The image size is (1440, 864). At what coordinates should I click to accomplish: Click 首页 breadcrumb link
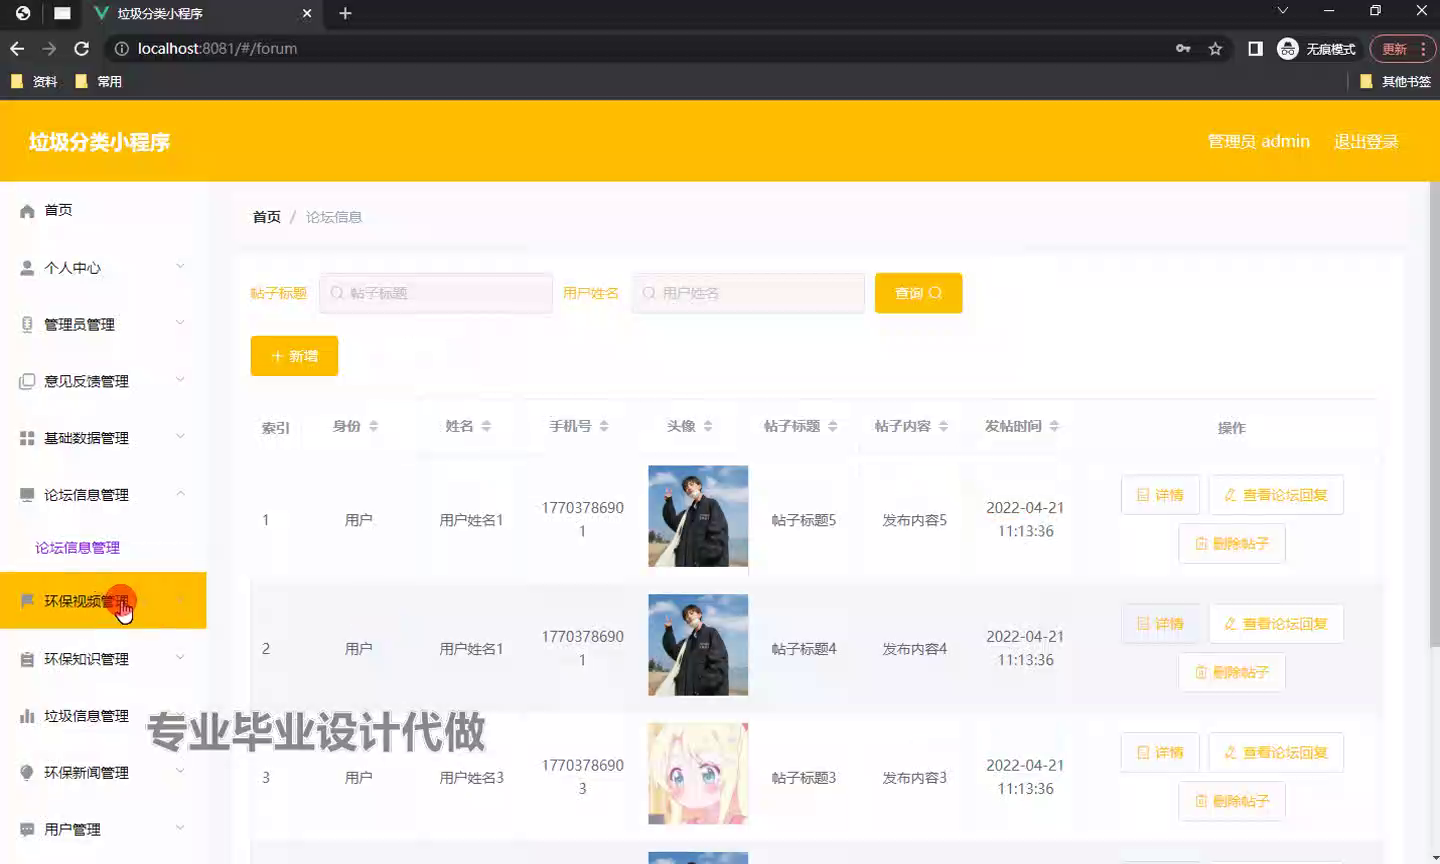coord(267,217)
